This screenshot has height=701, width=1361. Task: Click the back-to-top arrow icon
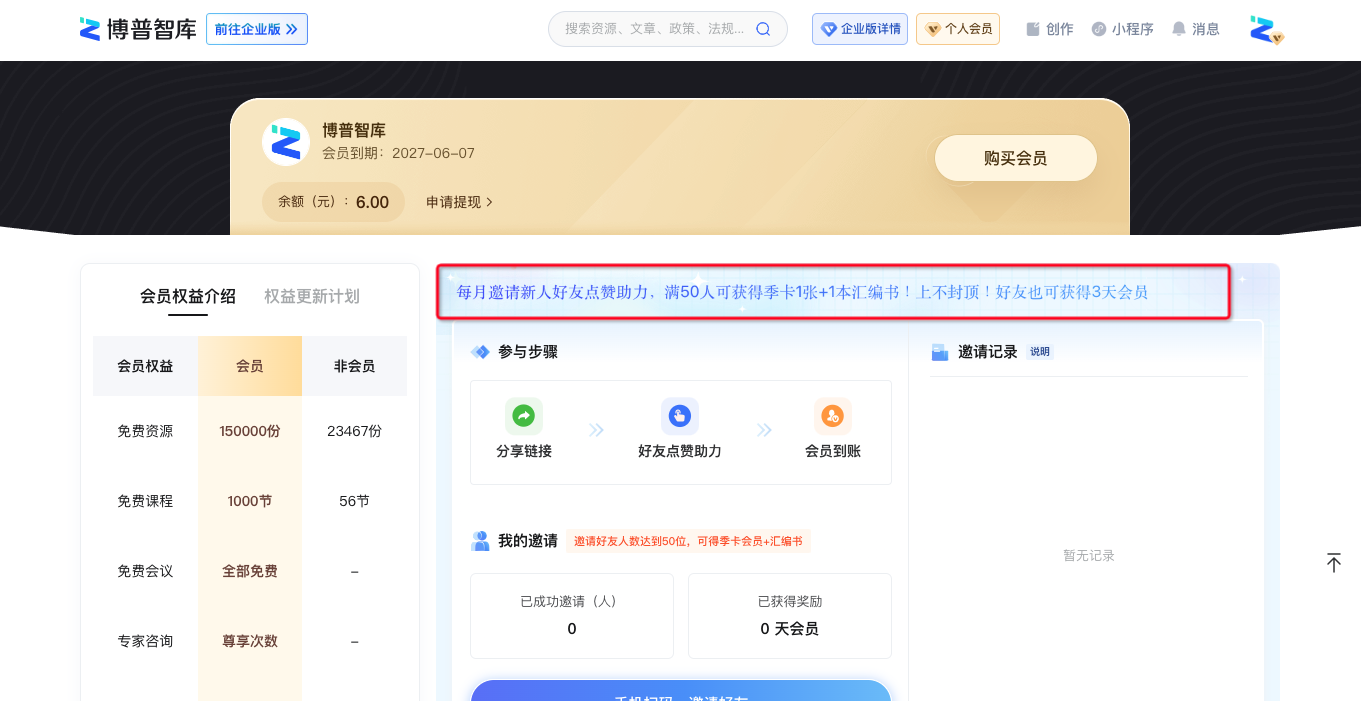click(1334, 562)
